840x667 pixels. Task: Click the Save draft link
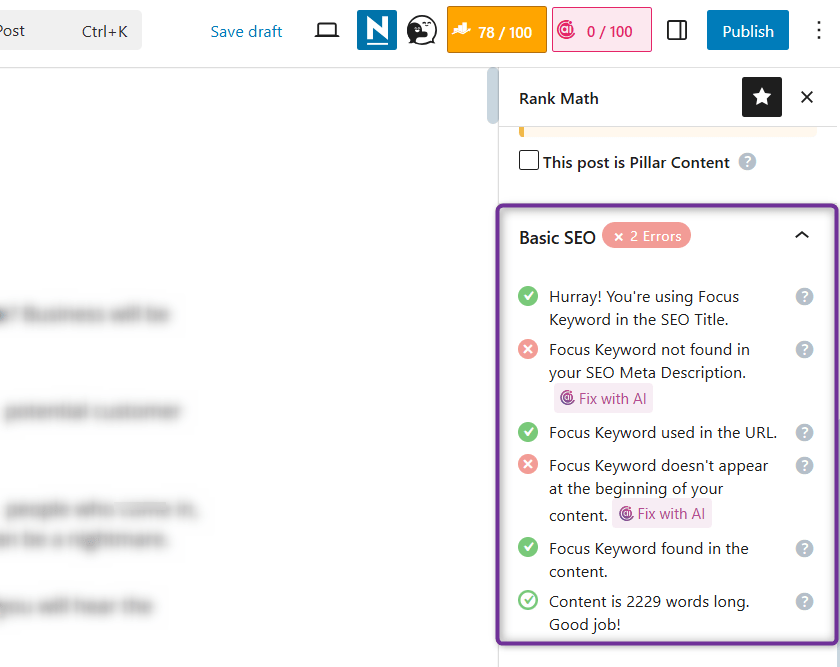(x=246, y=31)
